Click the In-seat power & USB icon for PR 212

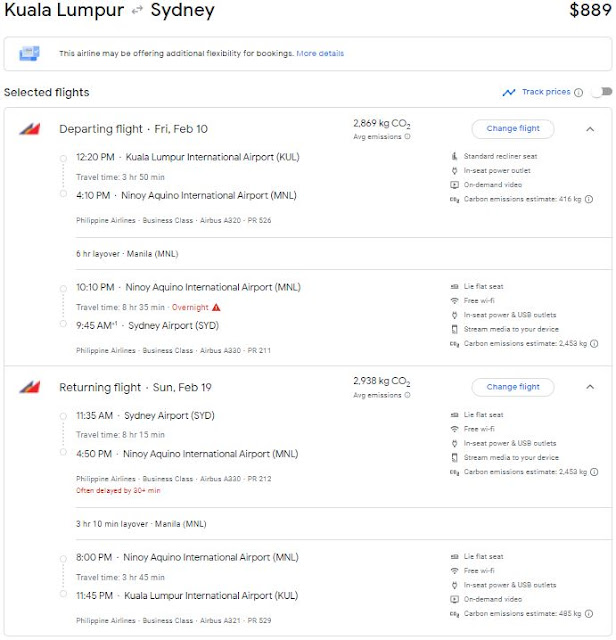coord(454,443)
